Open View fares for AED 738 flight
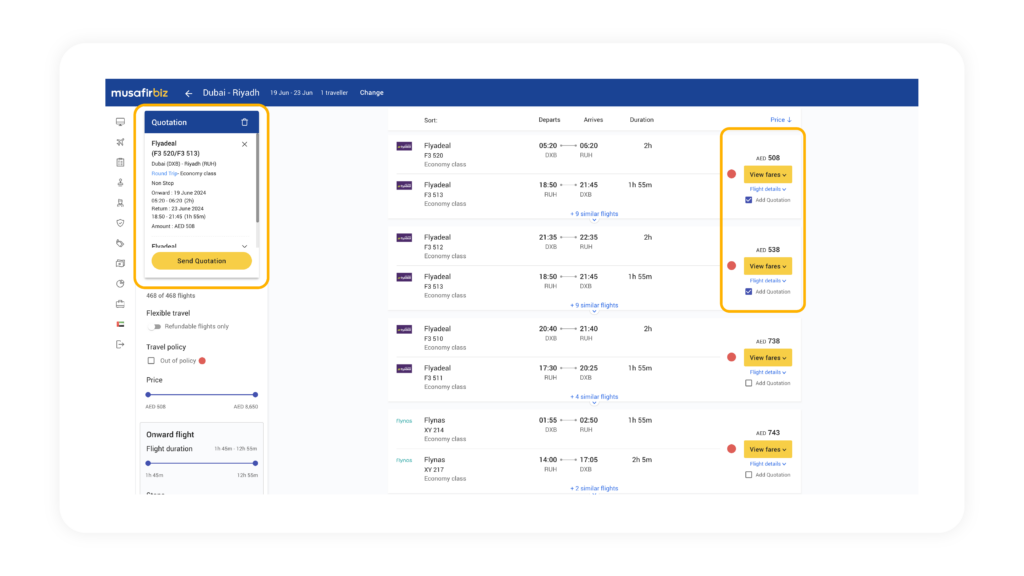Image resolution: width=1024 pixels, height=576 pixels. tap(767, 358)
